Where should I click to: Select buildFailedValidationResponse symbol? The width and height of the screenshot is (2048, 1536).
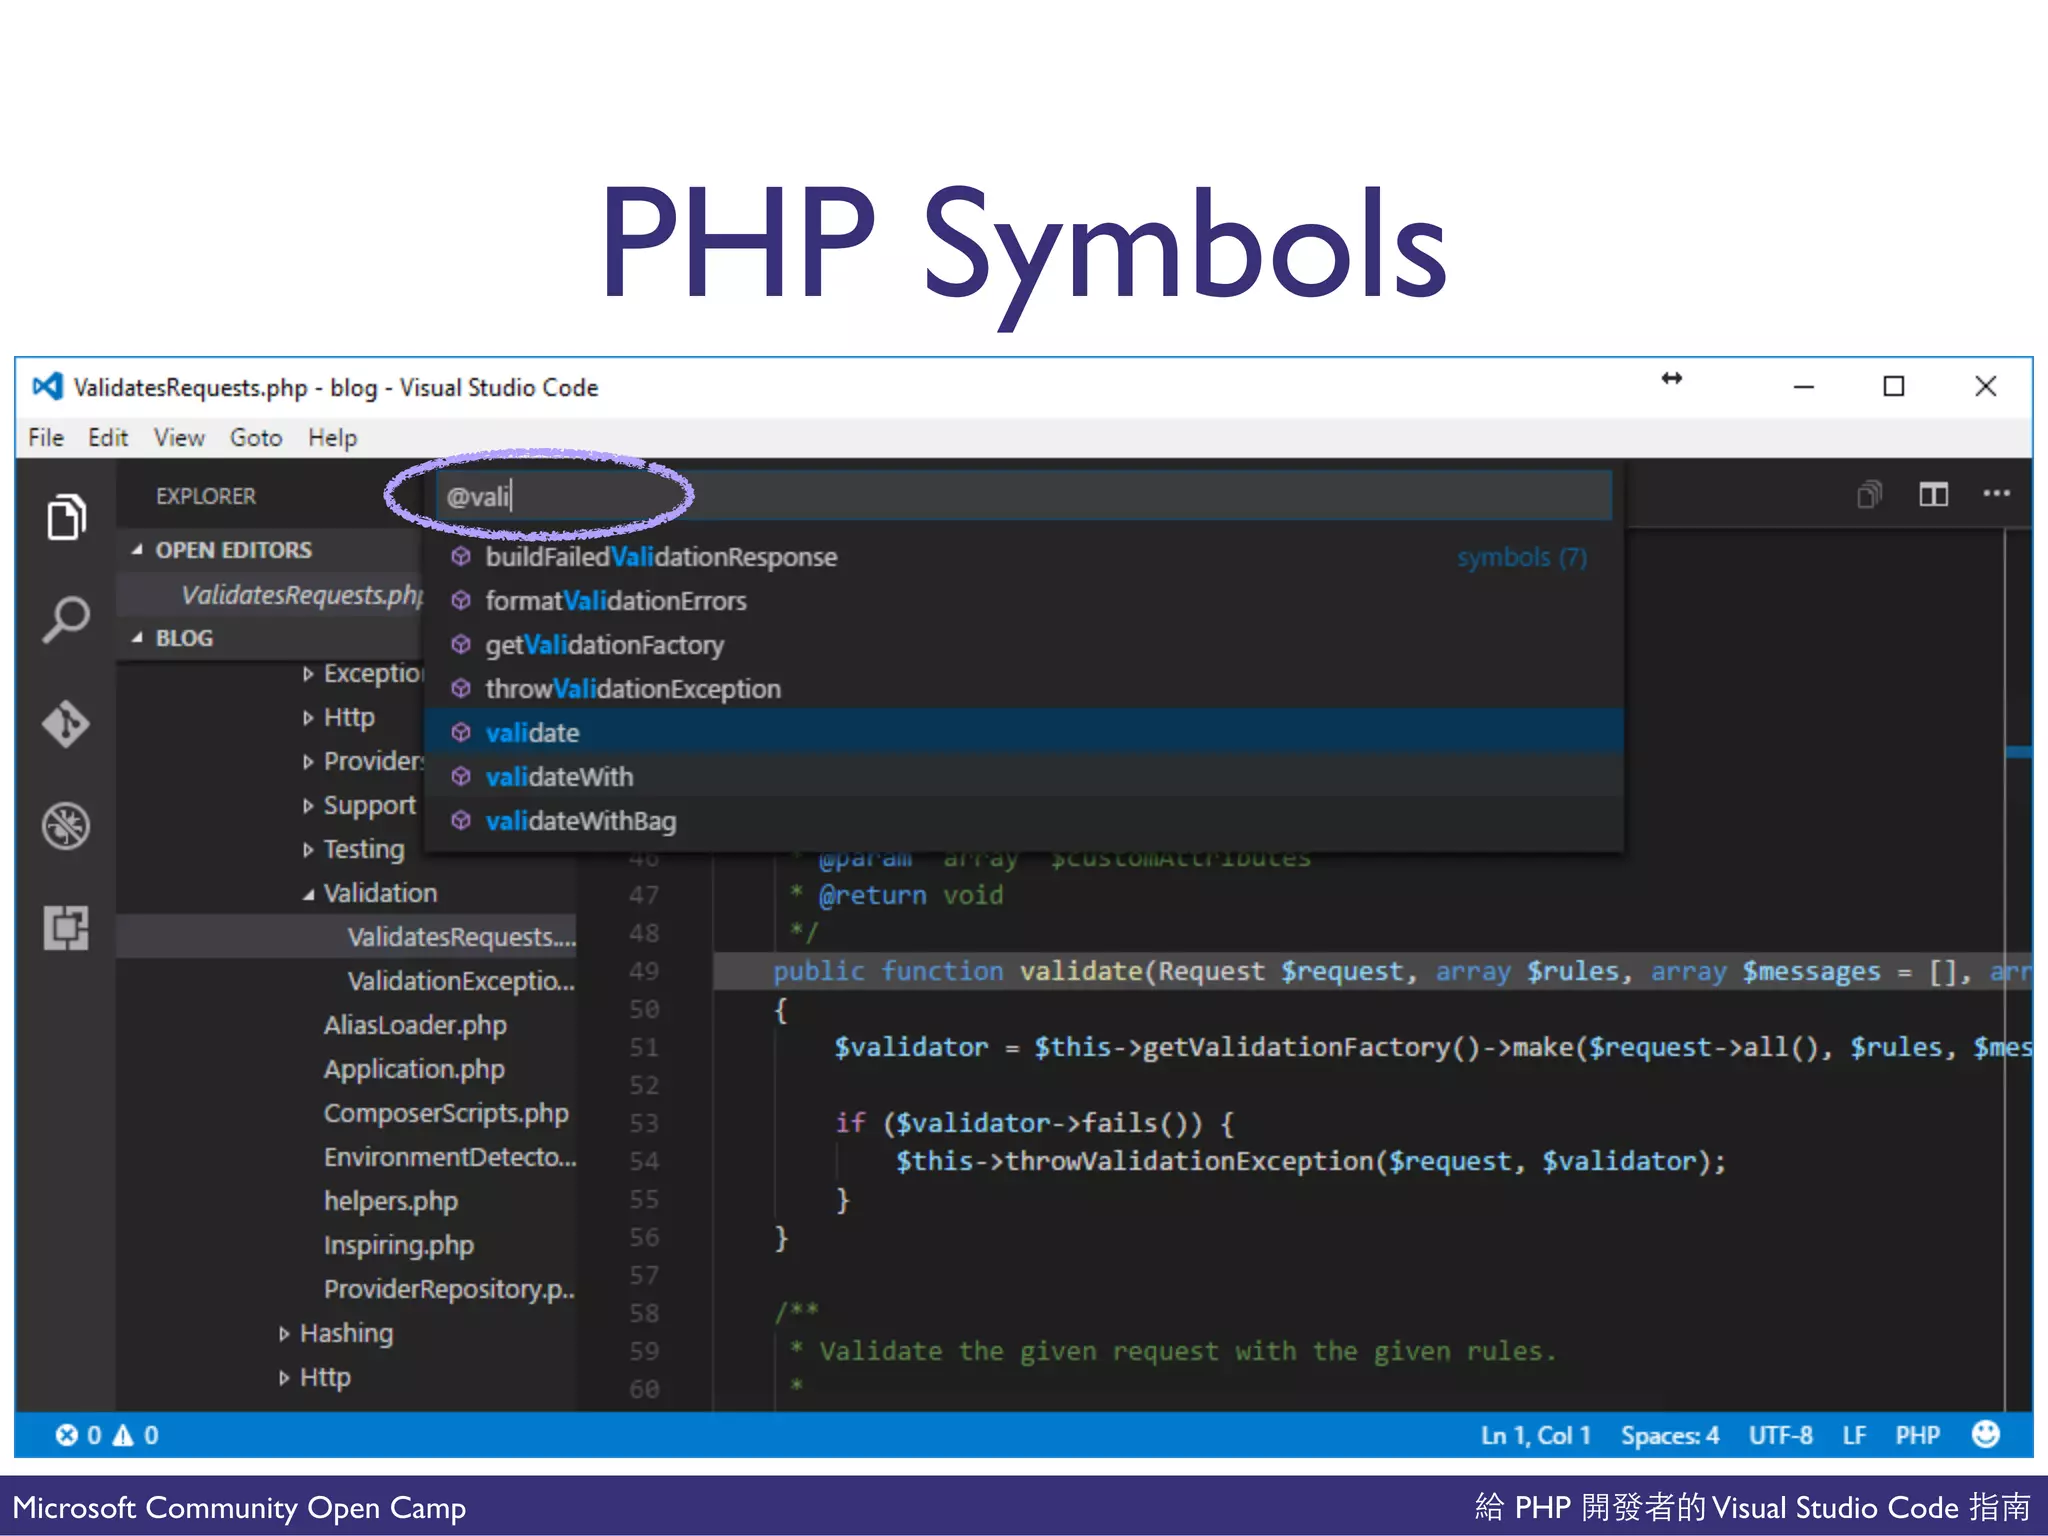1024,556
